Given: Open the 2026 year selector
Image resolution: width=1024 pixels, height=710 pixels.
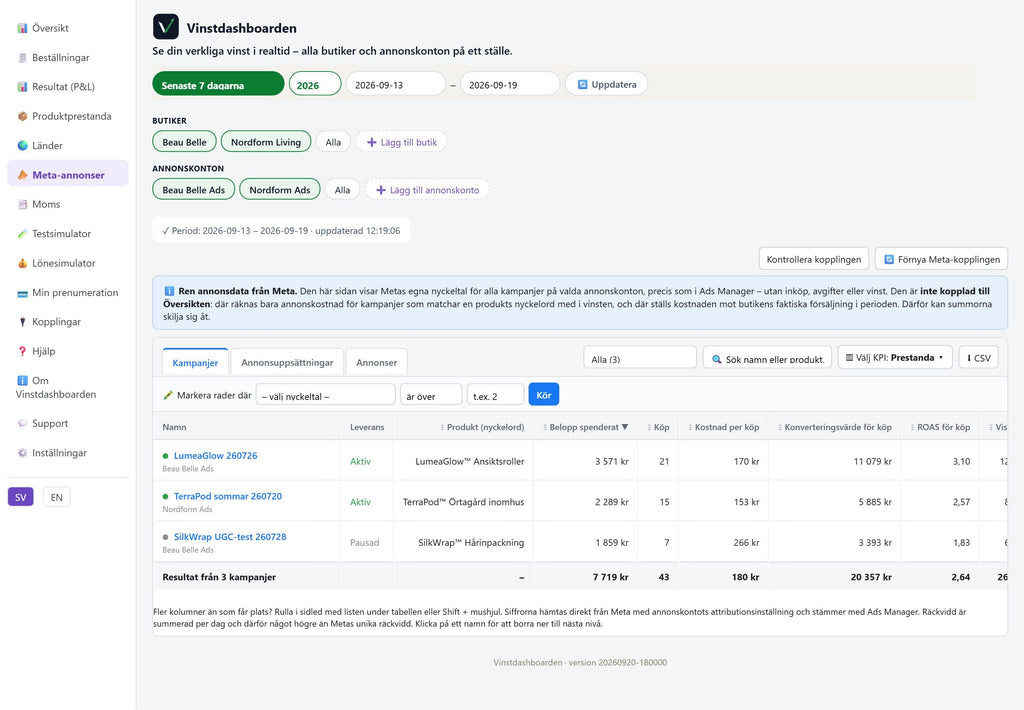Looking at the screenshot, I should pos(315,84).
